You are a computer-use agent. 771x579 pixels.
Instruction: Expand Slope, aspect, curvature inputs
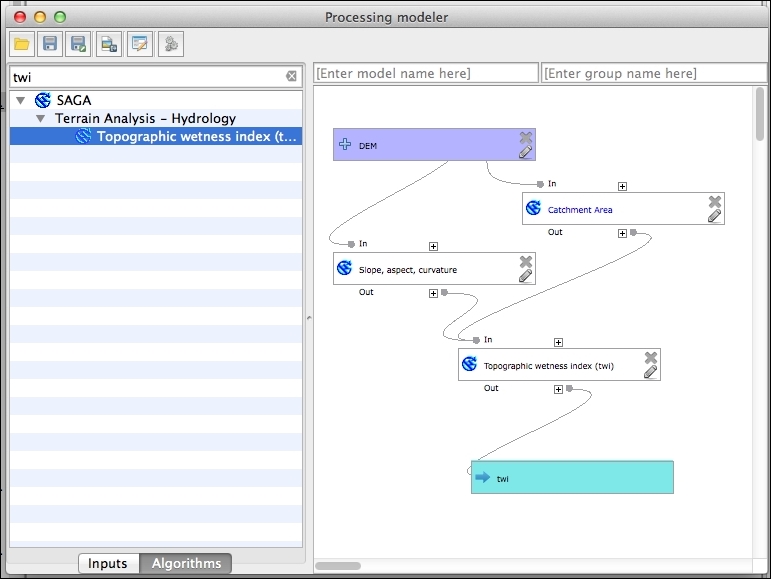[433, 246]
